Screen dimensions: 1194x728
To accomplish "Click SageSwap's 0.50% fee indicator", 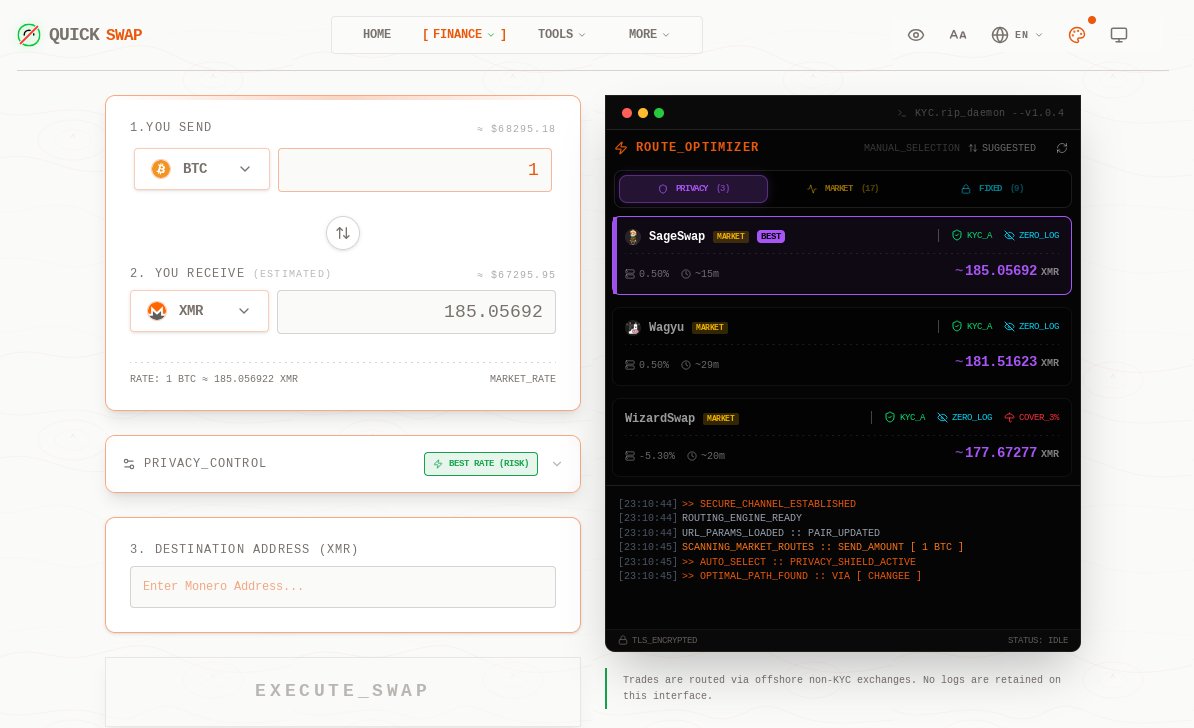I will 647,274.
